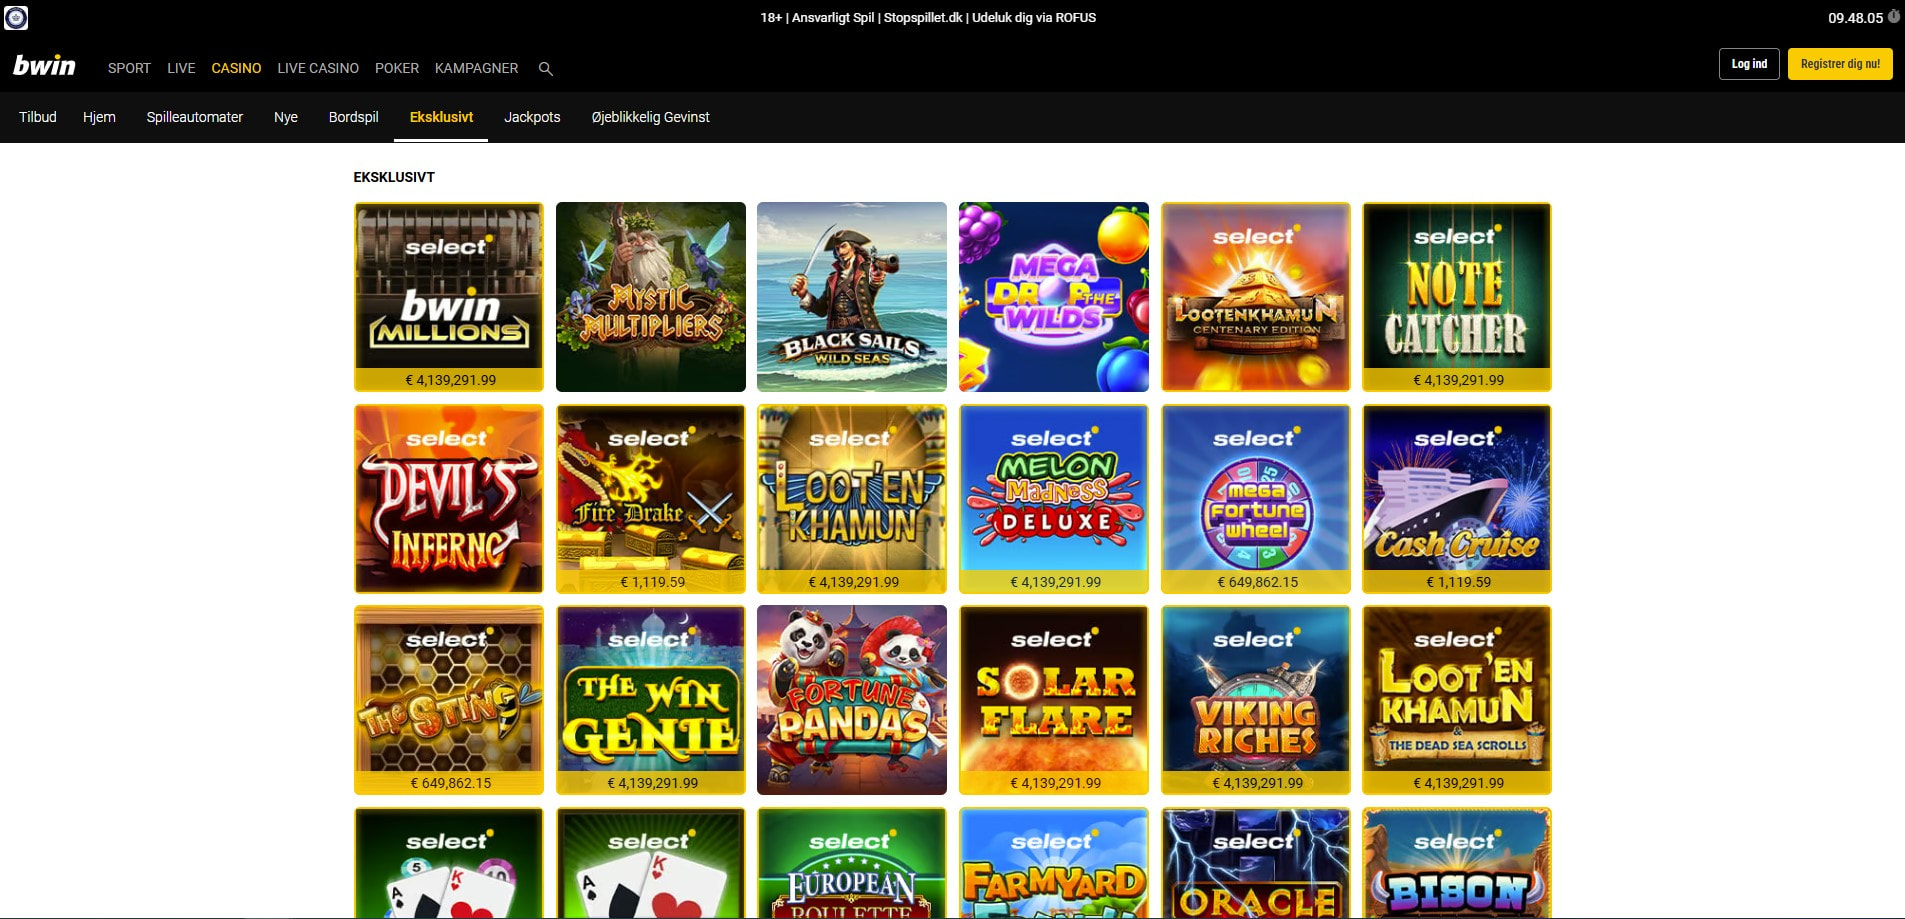Launch the Fire Drake game
Image resolution: width=1905 pixels, height=919 pixels.
651,499
